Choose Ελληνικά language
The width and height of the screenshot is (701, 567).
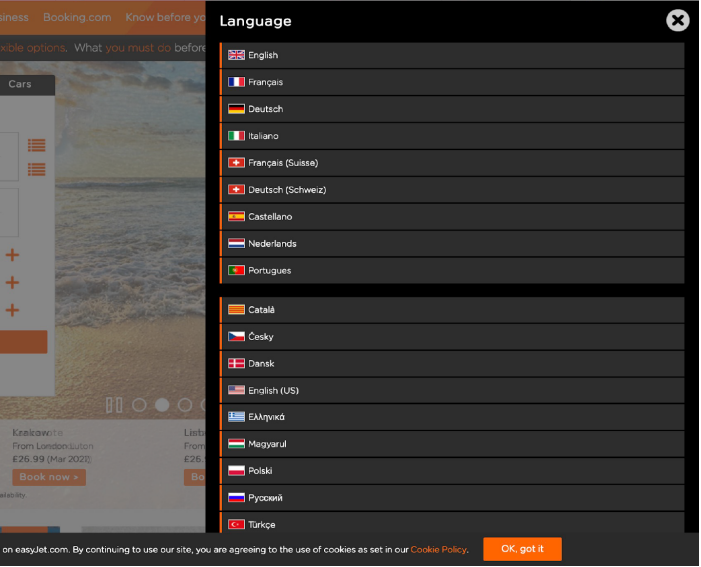click(x=452, y=417)
